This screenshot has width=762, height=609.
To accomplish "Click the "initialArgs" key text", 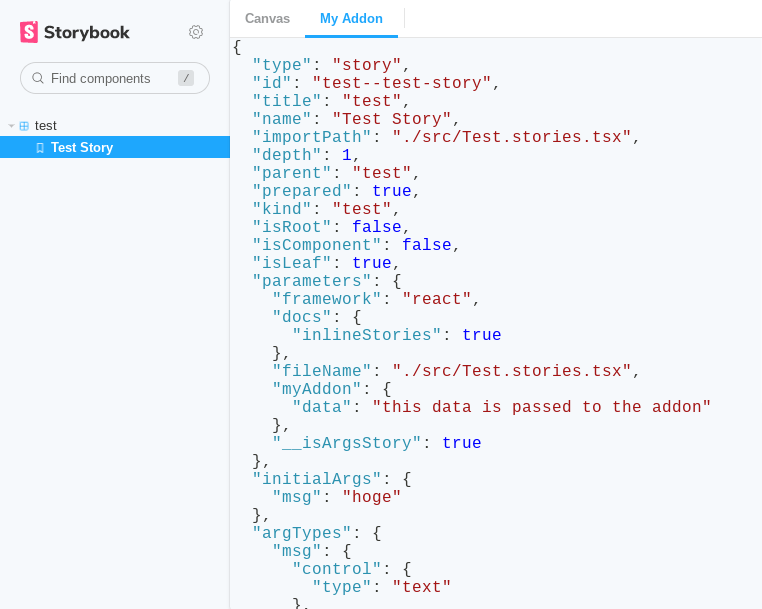I will click(317, 478).
